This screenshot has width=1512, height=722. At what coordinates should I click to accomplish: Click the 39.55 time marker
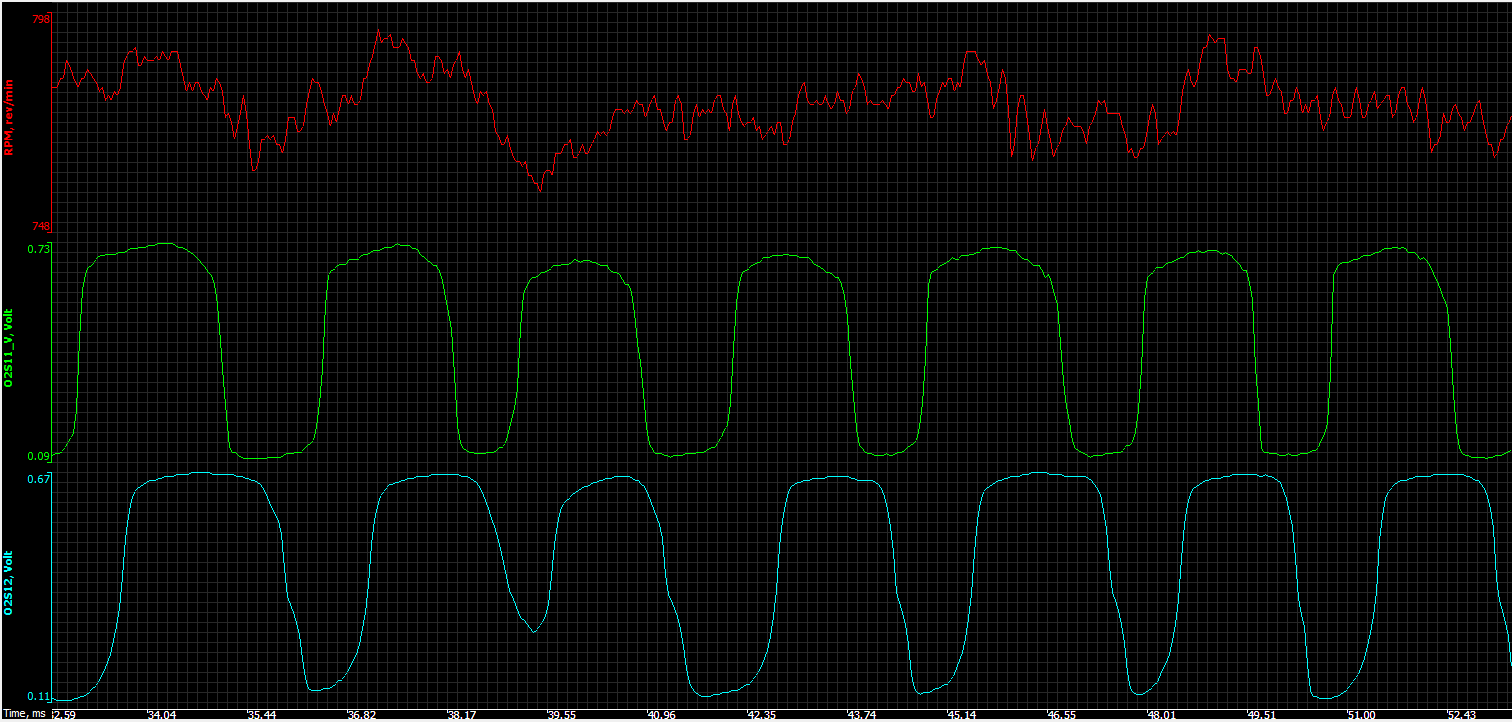(561, 715)
